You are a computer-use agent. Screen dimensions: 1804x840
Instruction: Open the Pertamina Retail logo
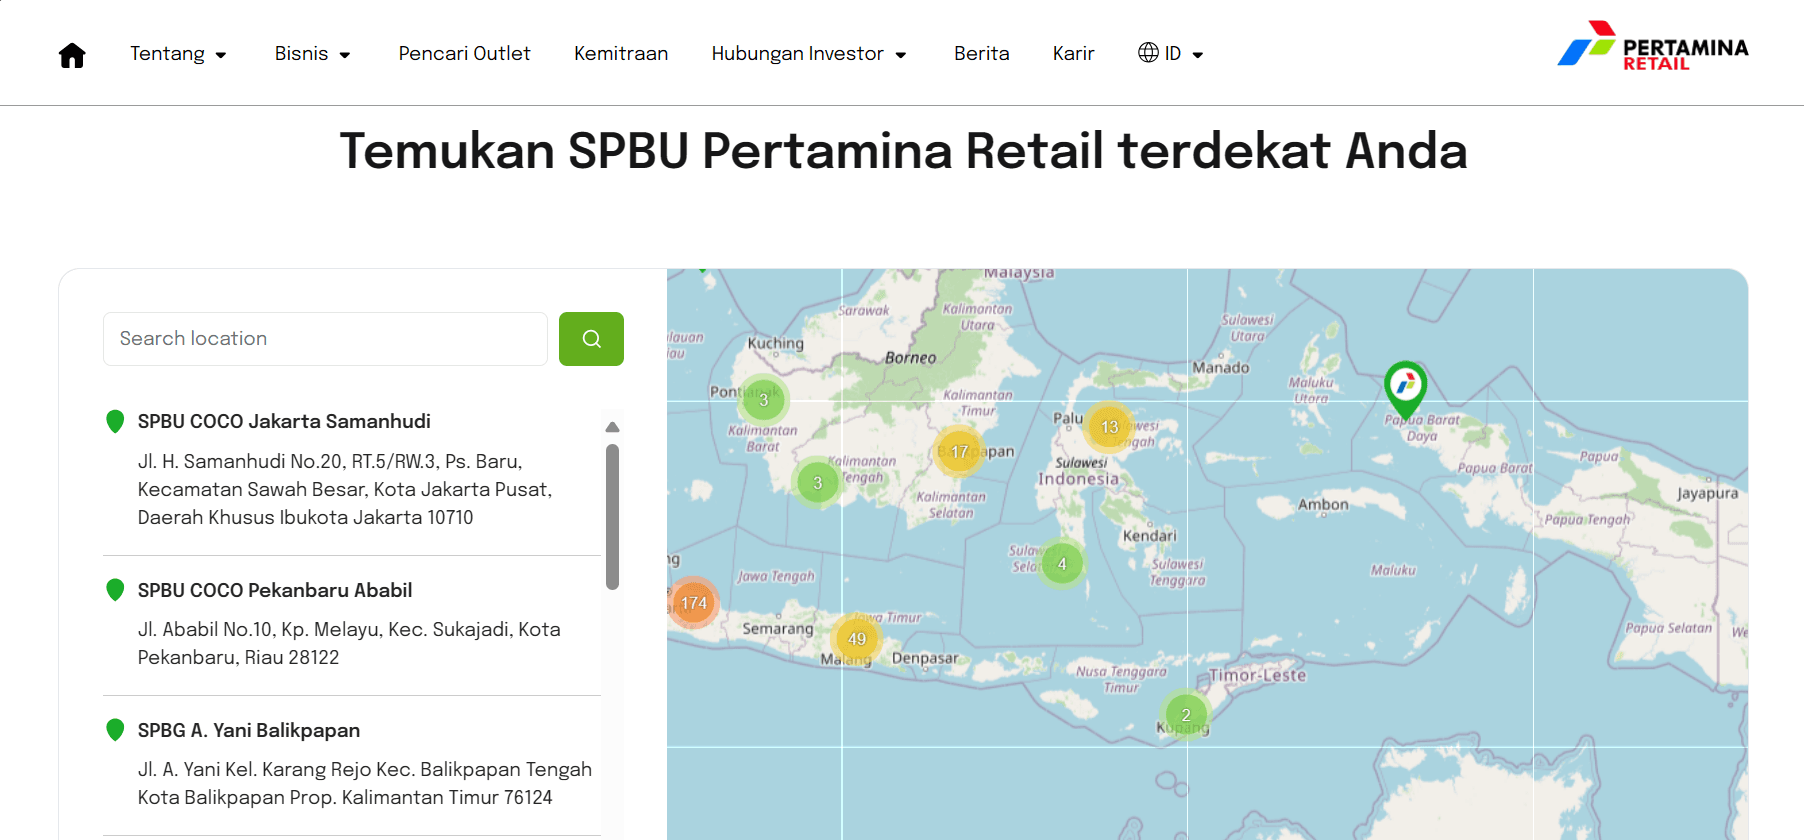tap(1652, 45)
